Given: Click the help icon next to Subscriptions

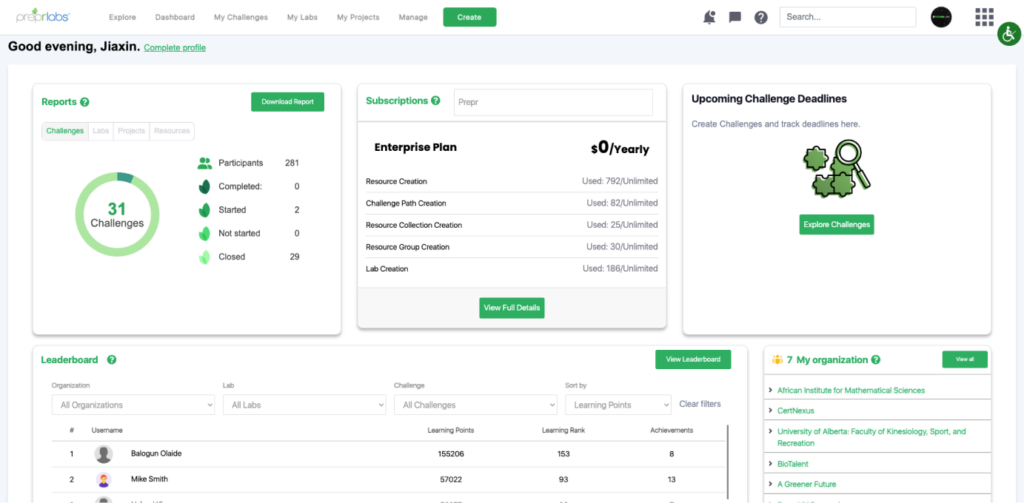Looking at the screenshot, I should [436, 101].
